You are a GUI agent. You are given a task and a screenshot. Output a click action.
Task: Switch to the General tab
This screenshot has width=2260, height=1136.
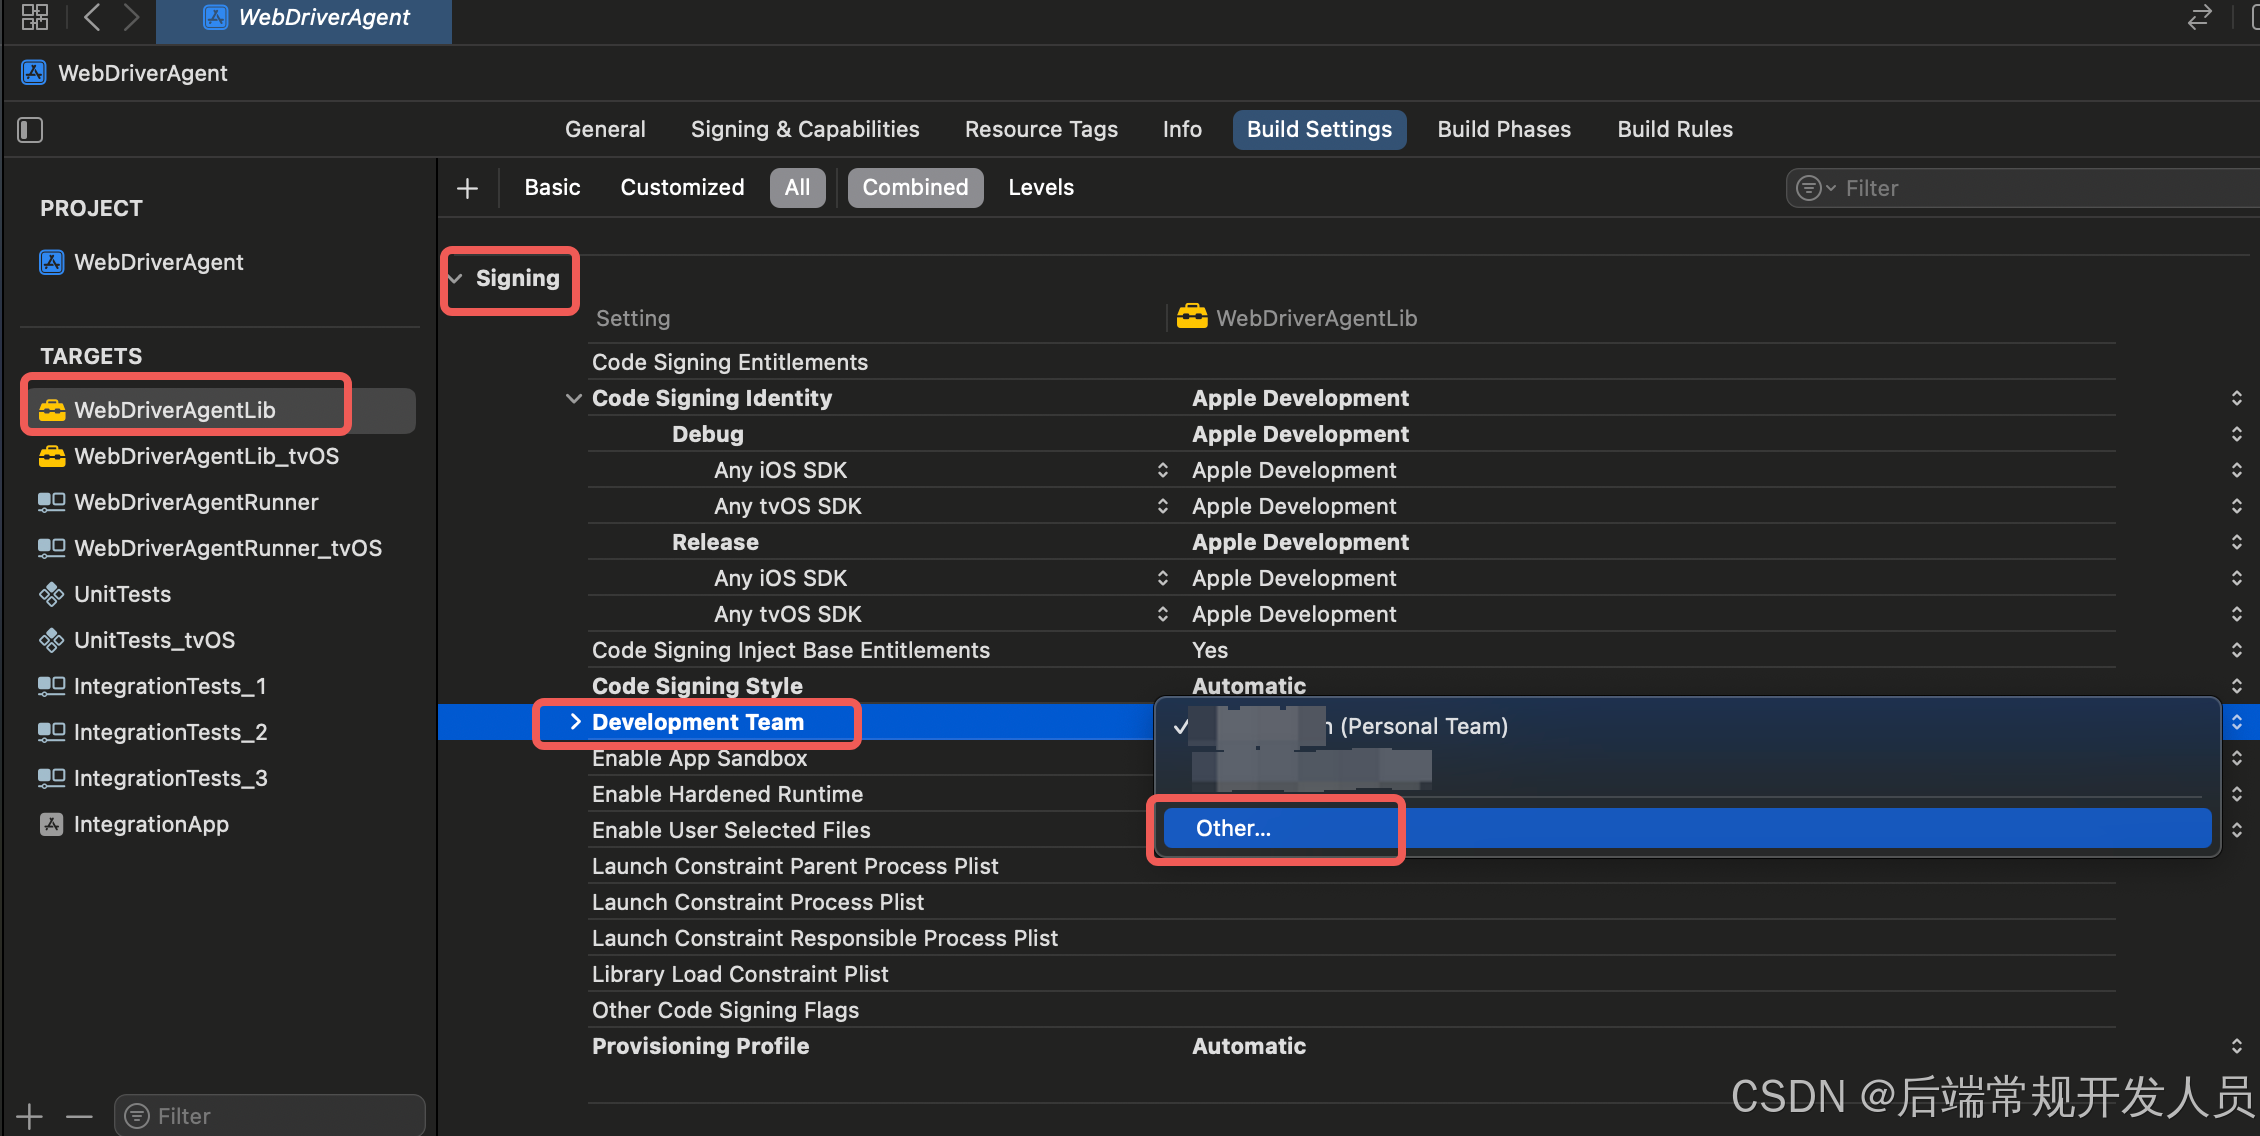pos(605,130)
